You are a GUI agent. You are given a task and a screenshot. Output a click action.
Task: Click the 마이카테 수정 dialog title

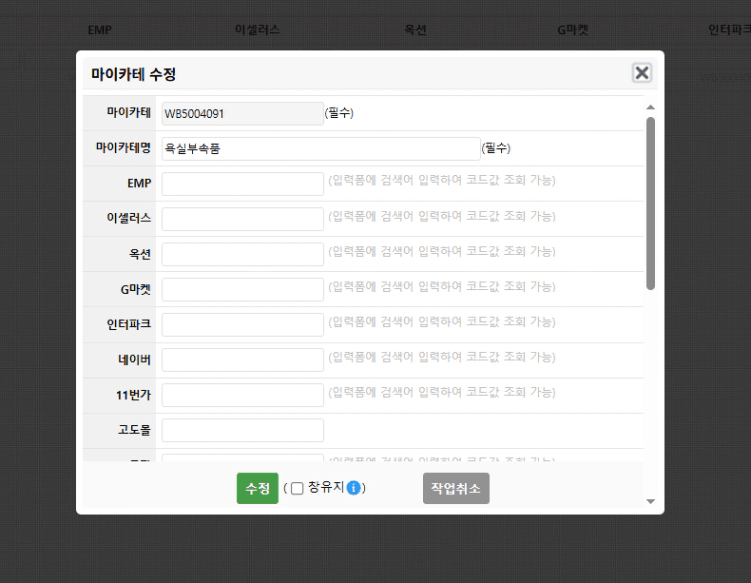click(134, 74)
